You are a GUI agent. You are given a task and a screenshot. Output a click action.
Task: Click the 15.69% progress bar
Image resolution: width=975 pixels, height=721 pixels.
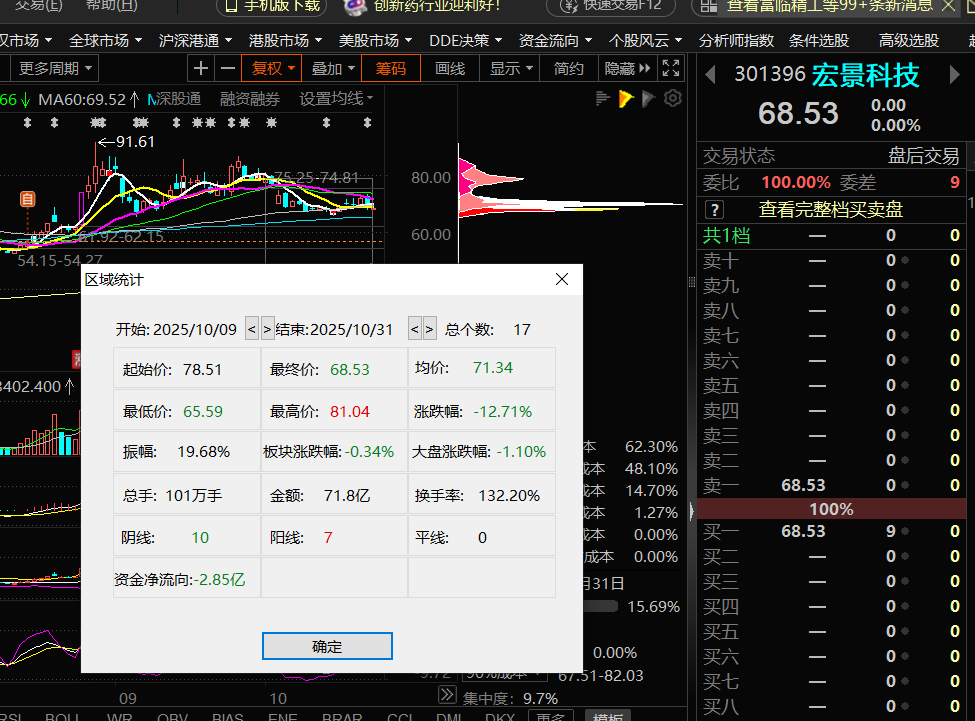pos(601,606)
